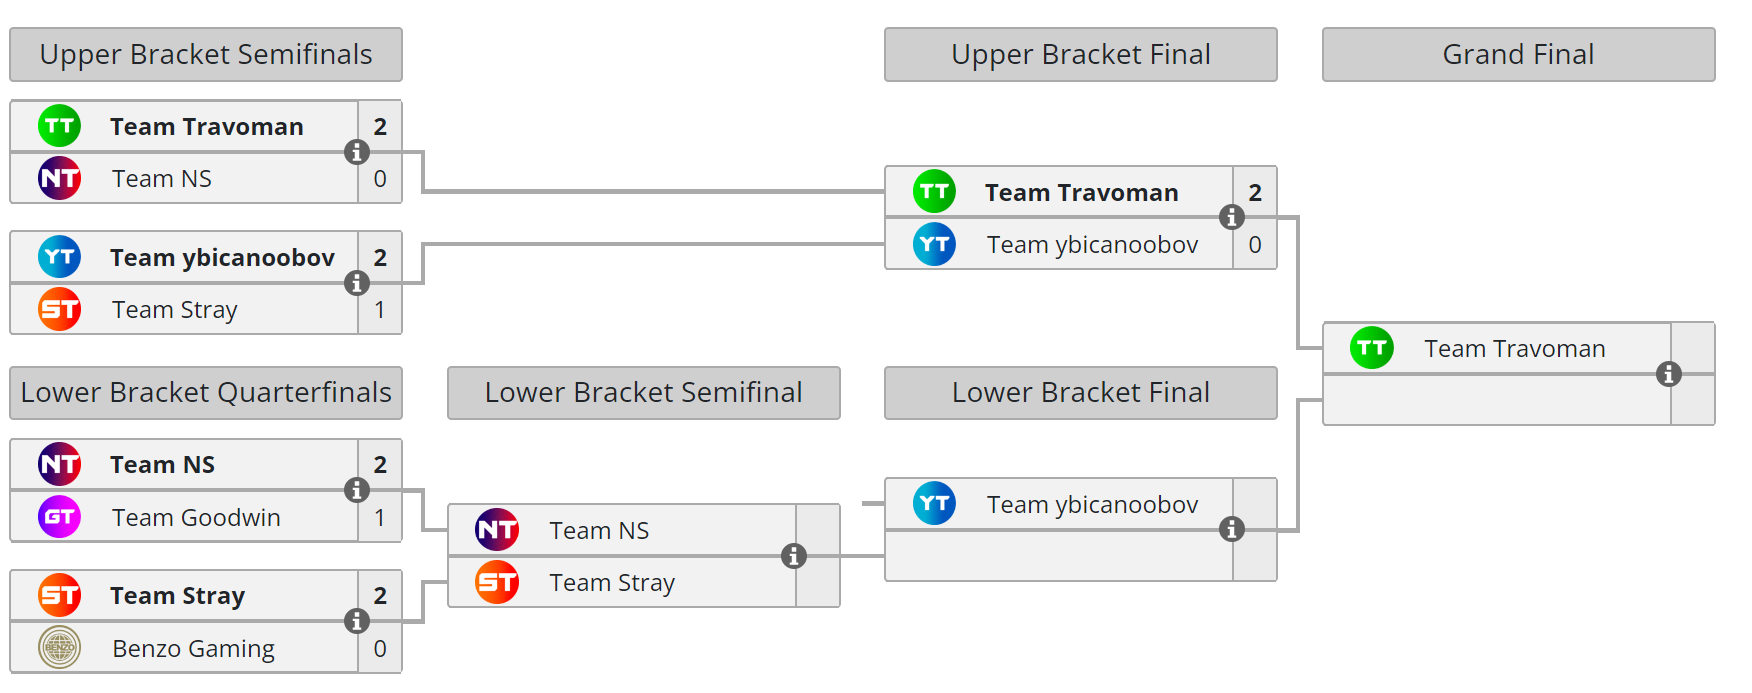1752x693 pixels.
Task: Select the Lower Bracket Quarterfinals header
Action: 206,393
